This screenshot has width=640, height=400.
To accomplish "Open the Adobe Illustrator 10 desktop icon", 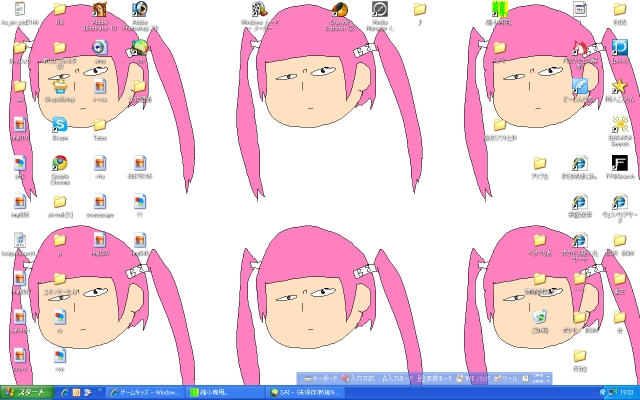I will pyautogui.click(x=99, y=10).
